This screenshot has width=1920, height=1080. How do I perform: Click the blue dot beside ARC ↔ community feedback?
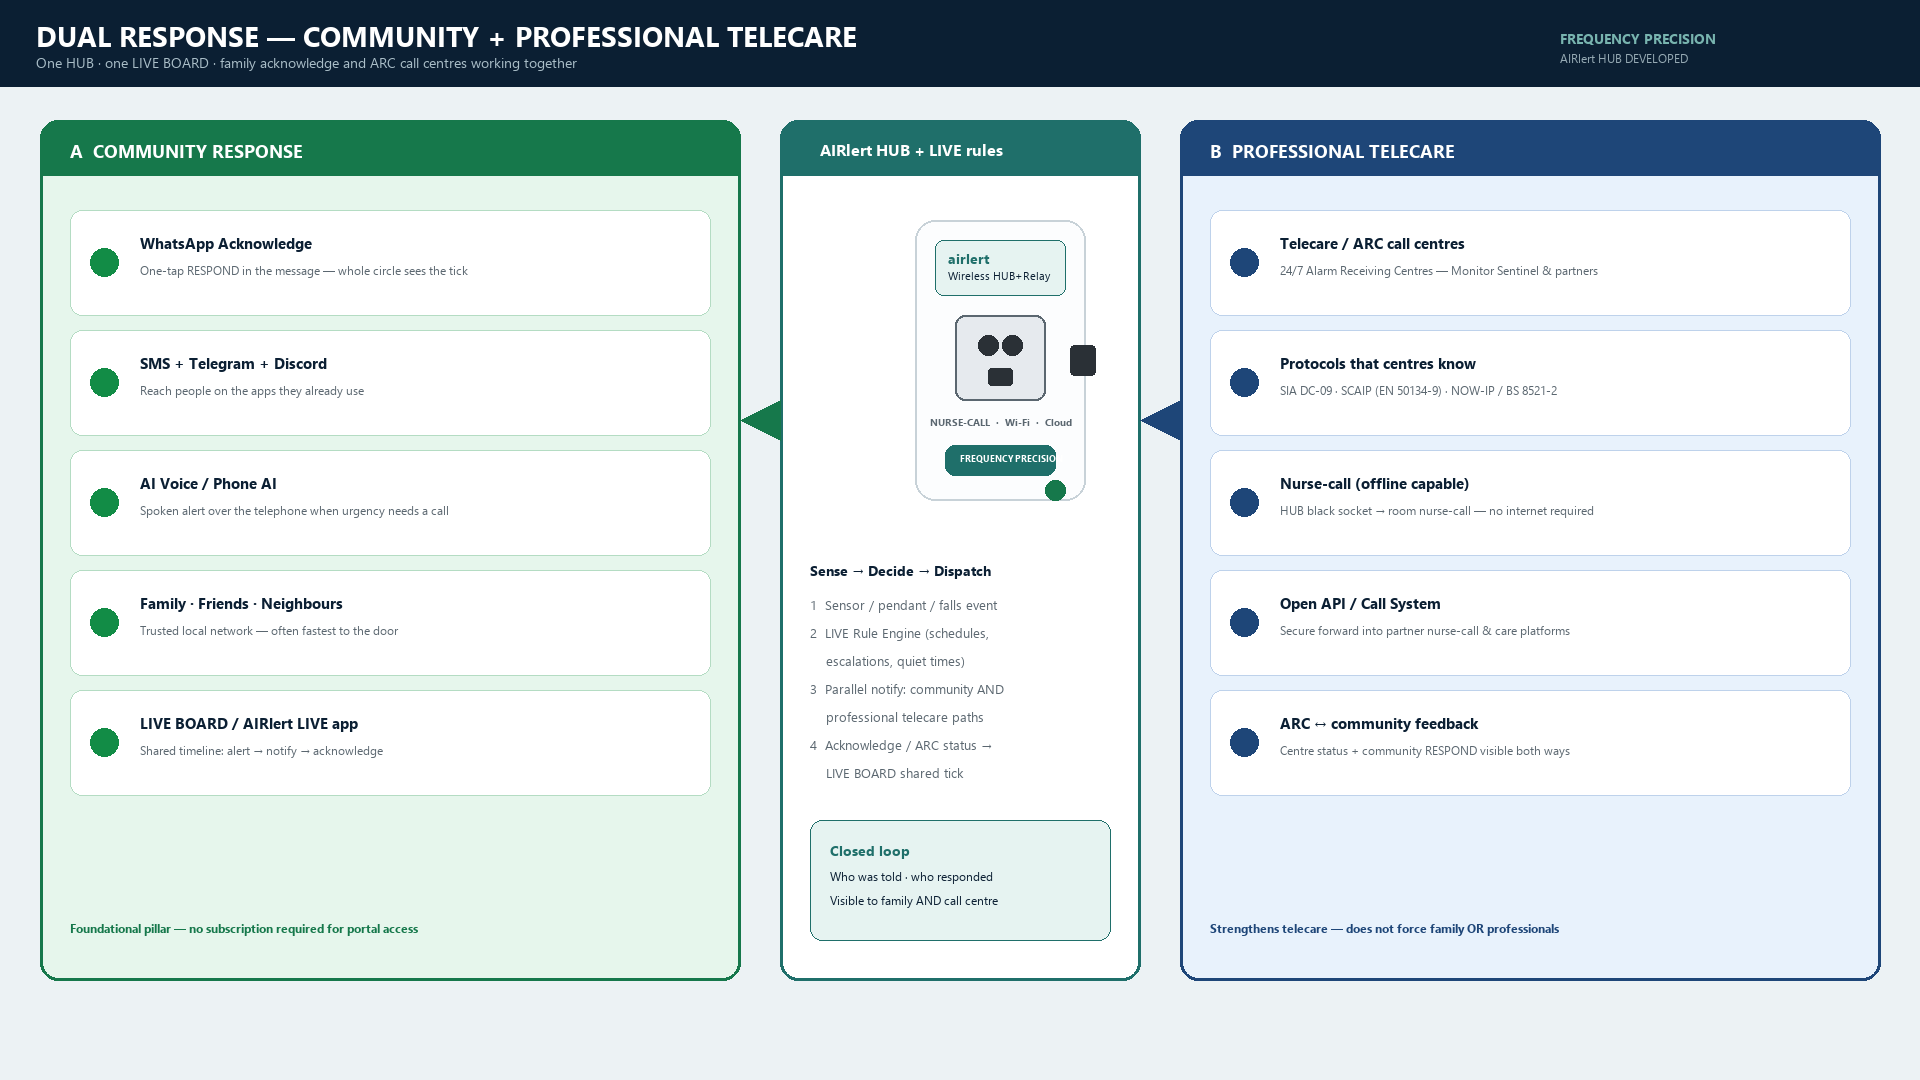point(1244,743)
